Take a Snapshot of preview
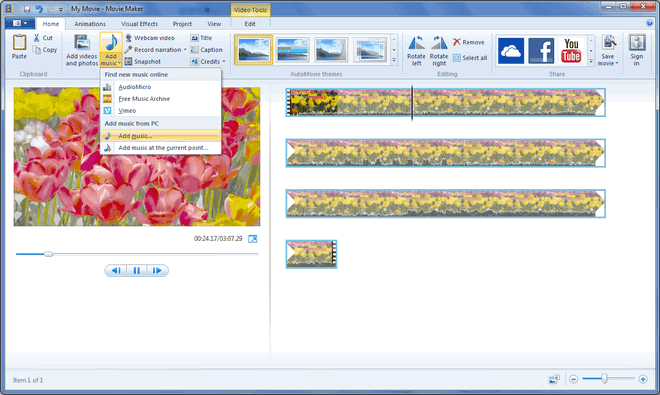Screen dimensions: 660x395 [x=143, y=61]
